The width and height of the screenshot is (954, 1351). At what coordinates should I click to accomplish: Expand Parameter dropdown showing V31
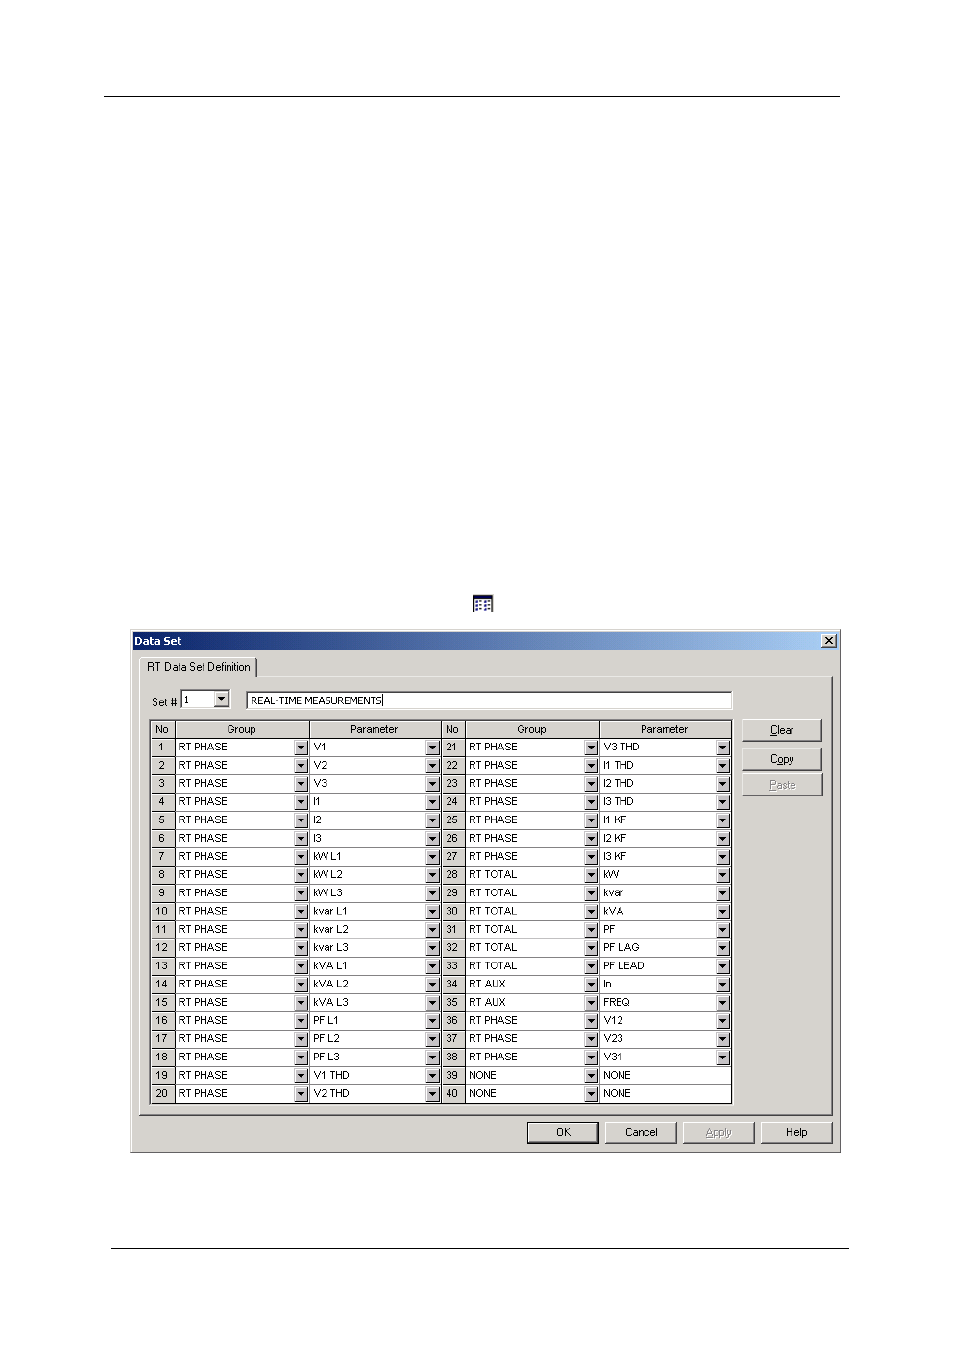coord(723,1058)
